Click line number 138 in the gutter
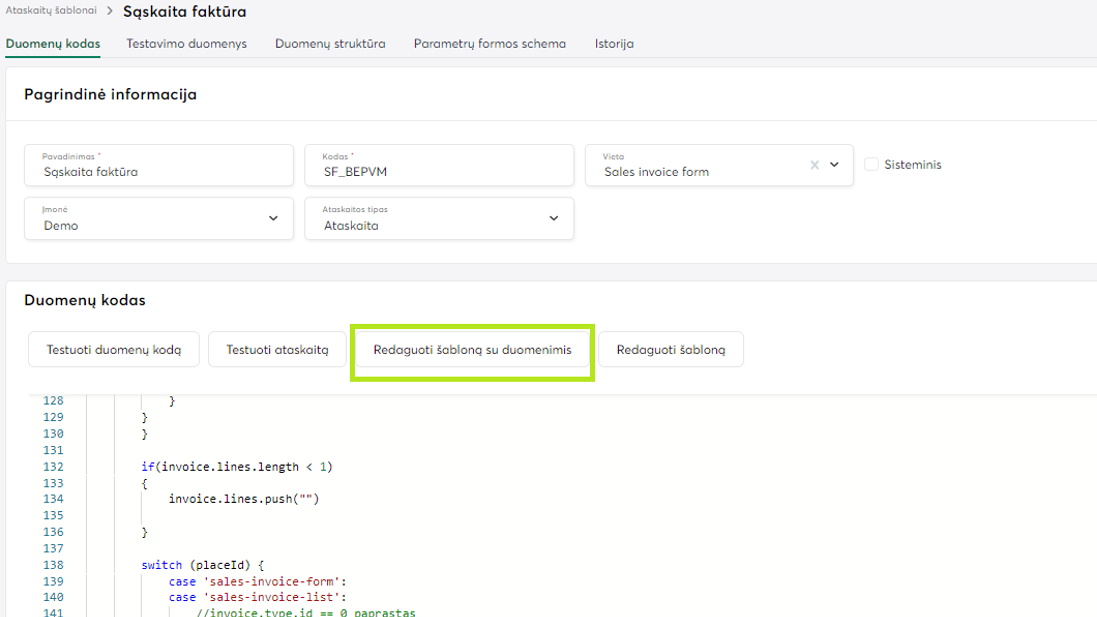The width and height of the screenshot is (1097, 617). 53,565
